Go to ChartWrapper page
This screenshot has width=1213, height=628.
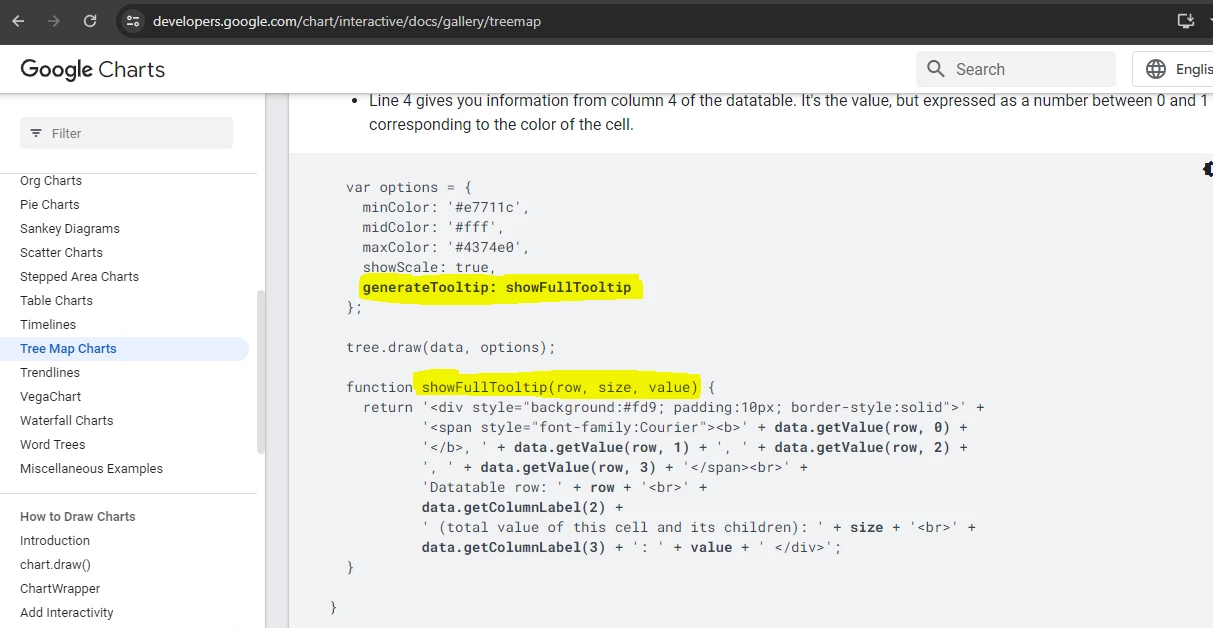[60, 589]
